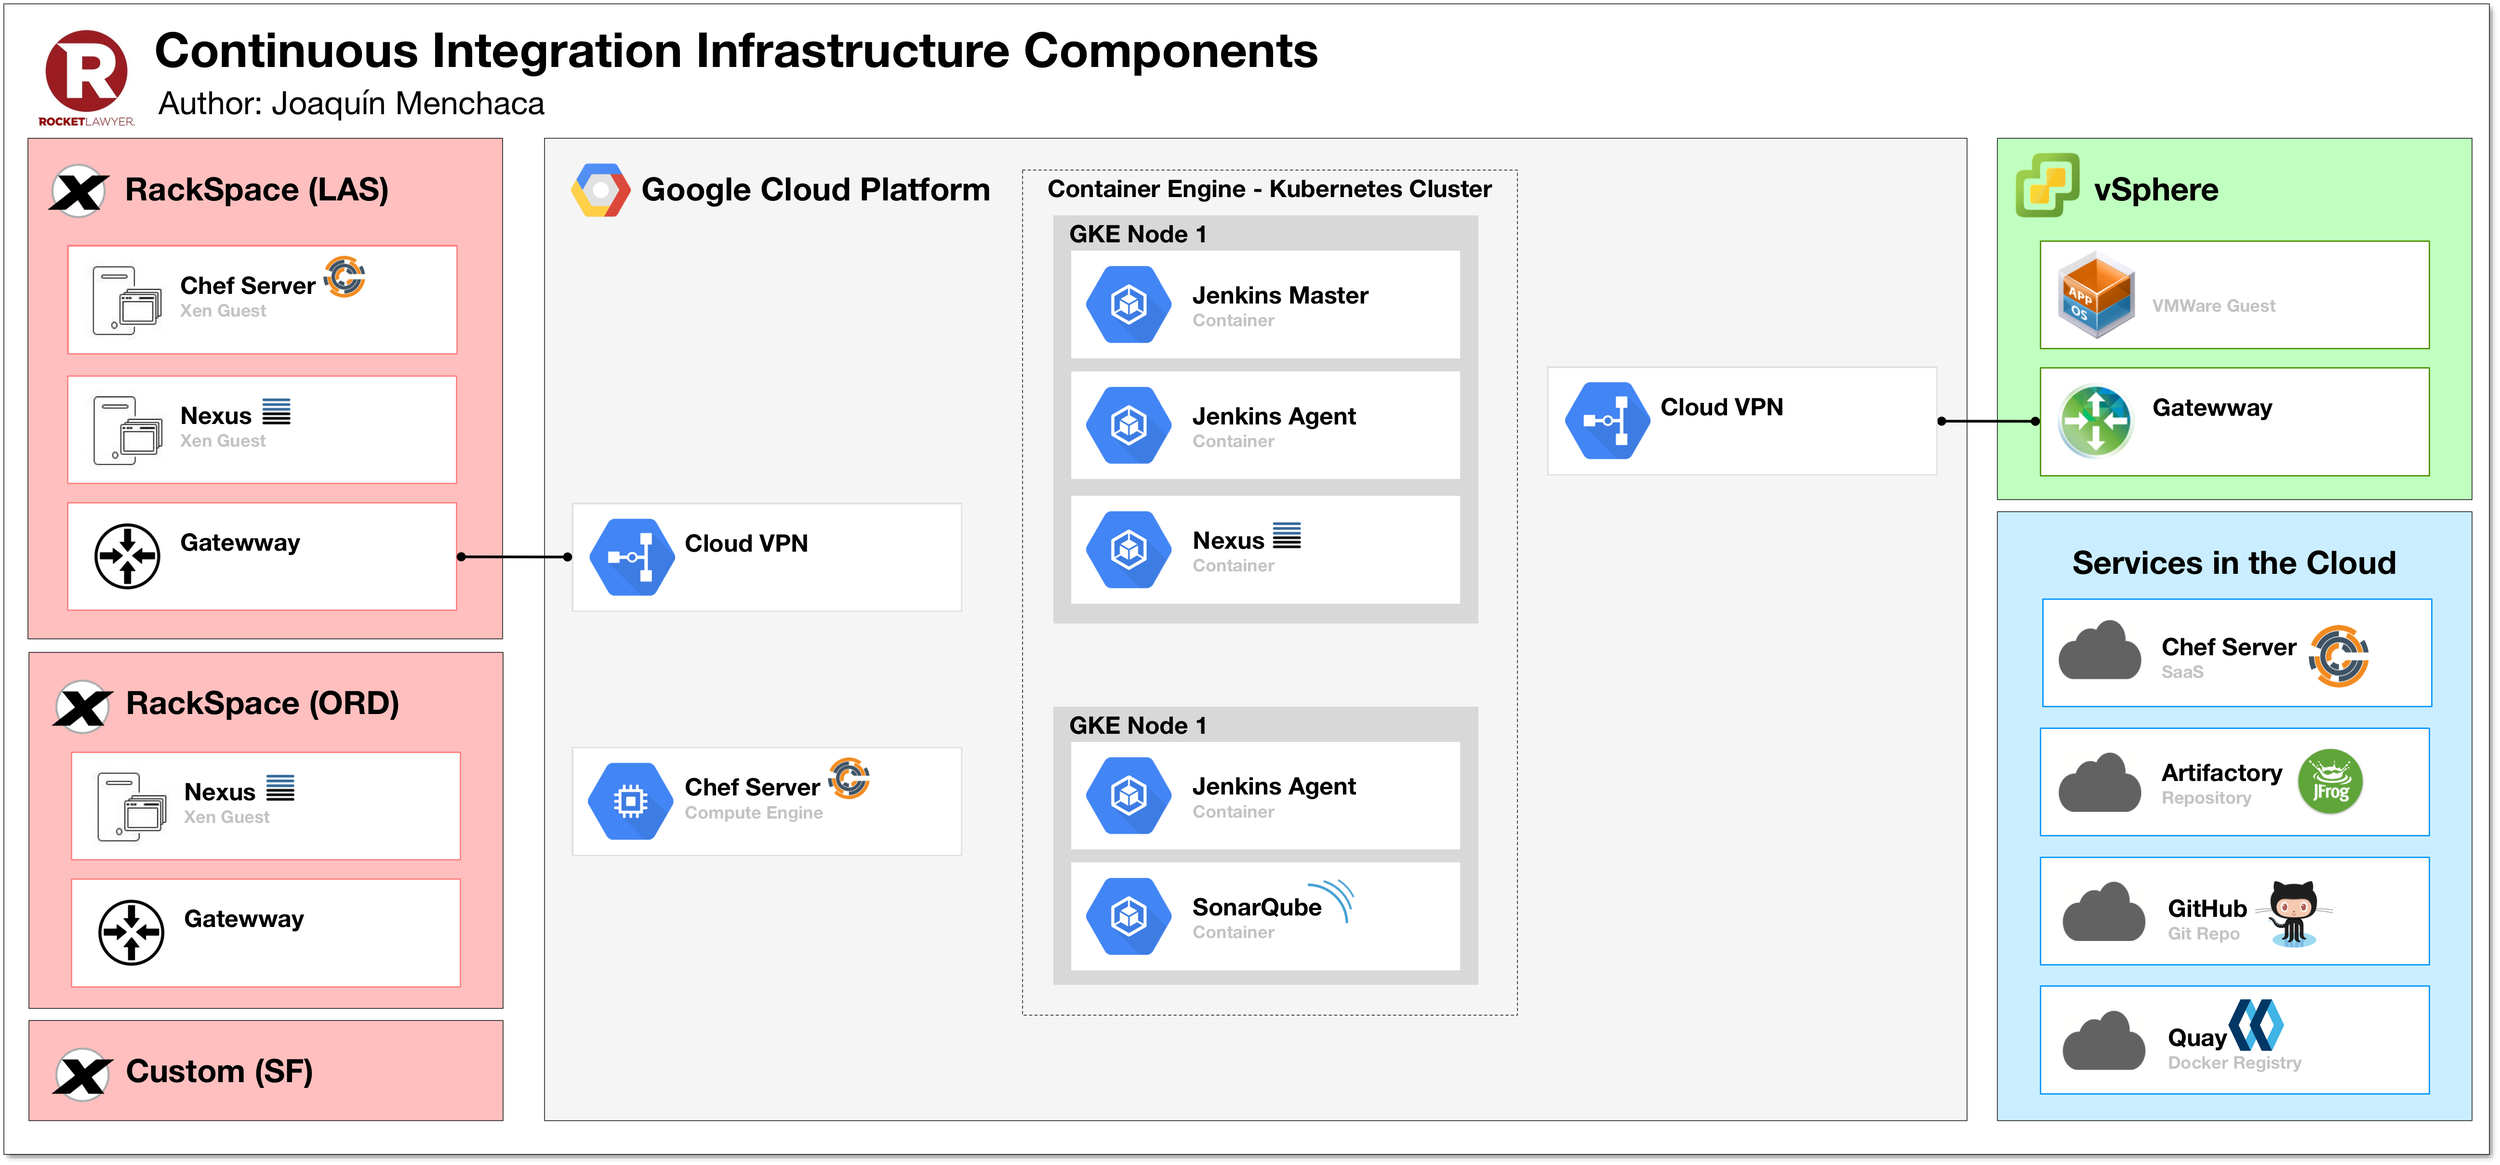Screen dimensions: 2500x1165
Task: Click the Quay logo icon
Action: (x=2256, y=1025)
